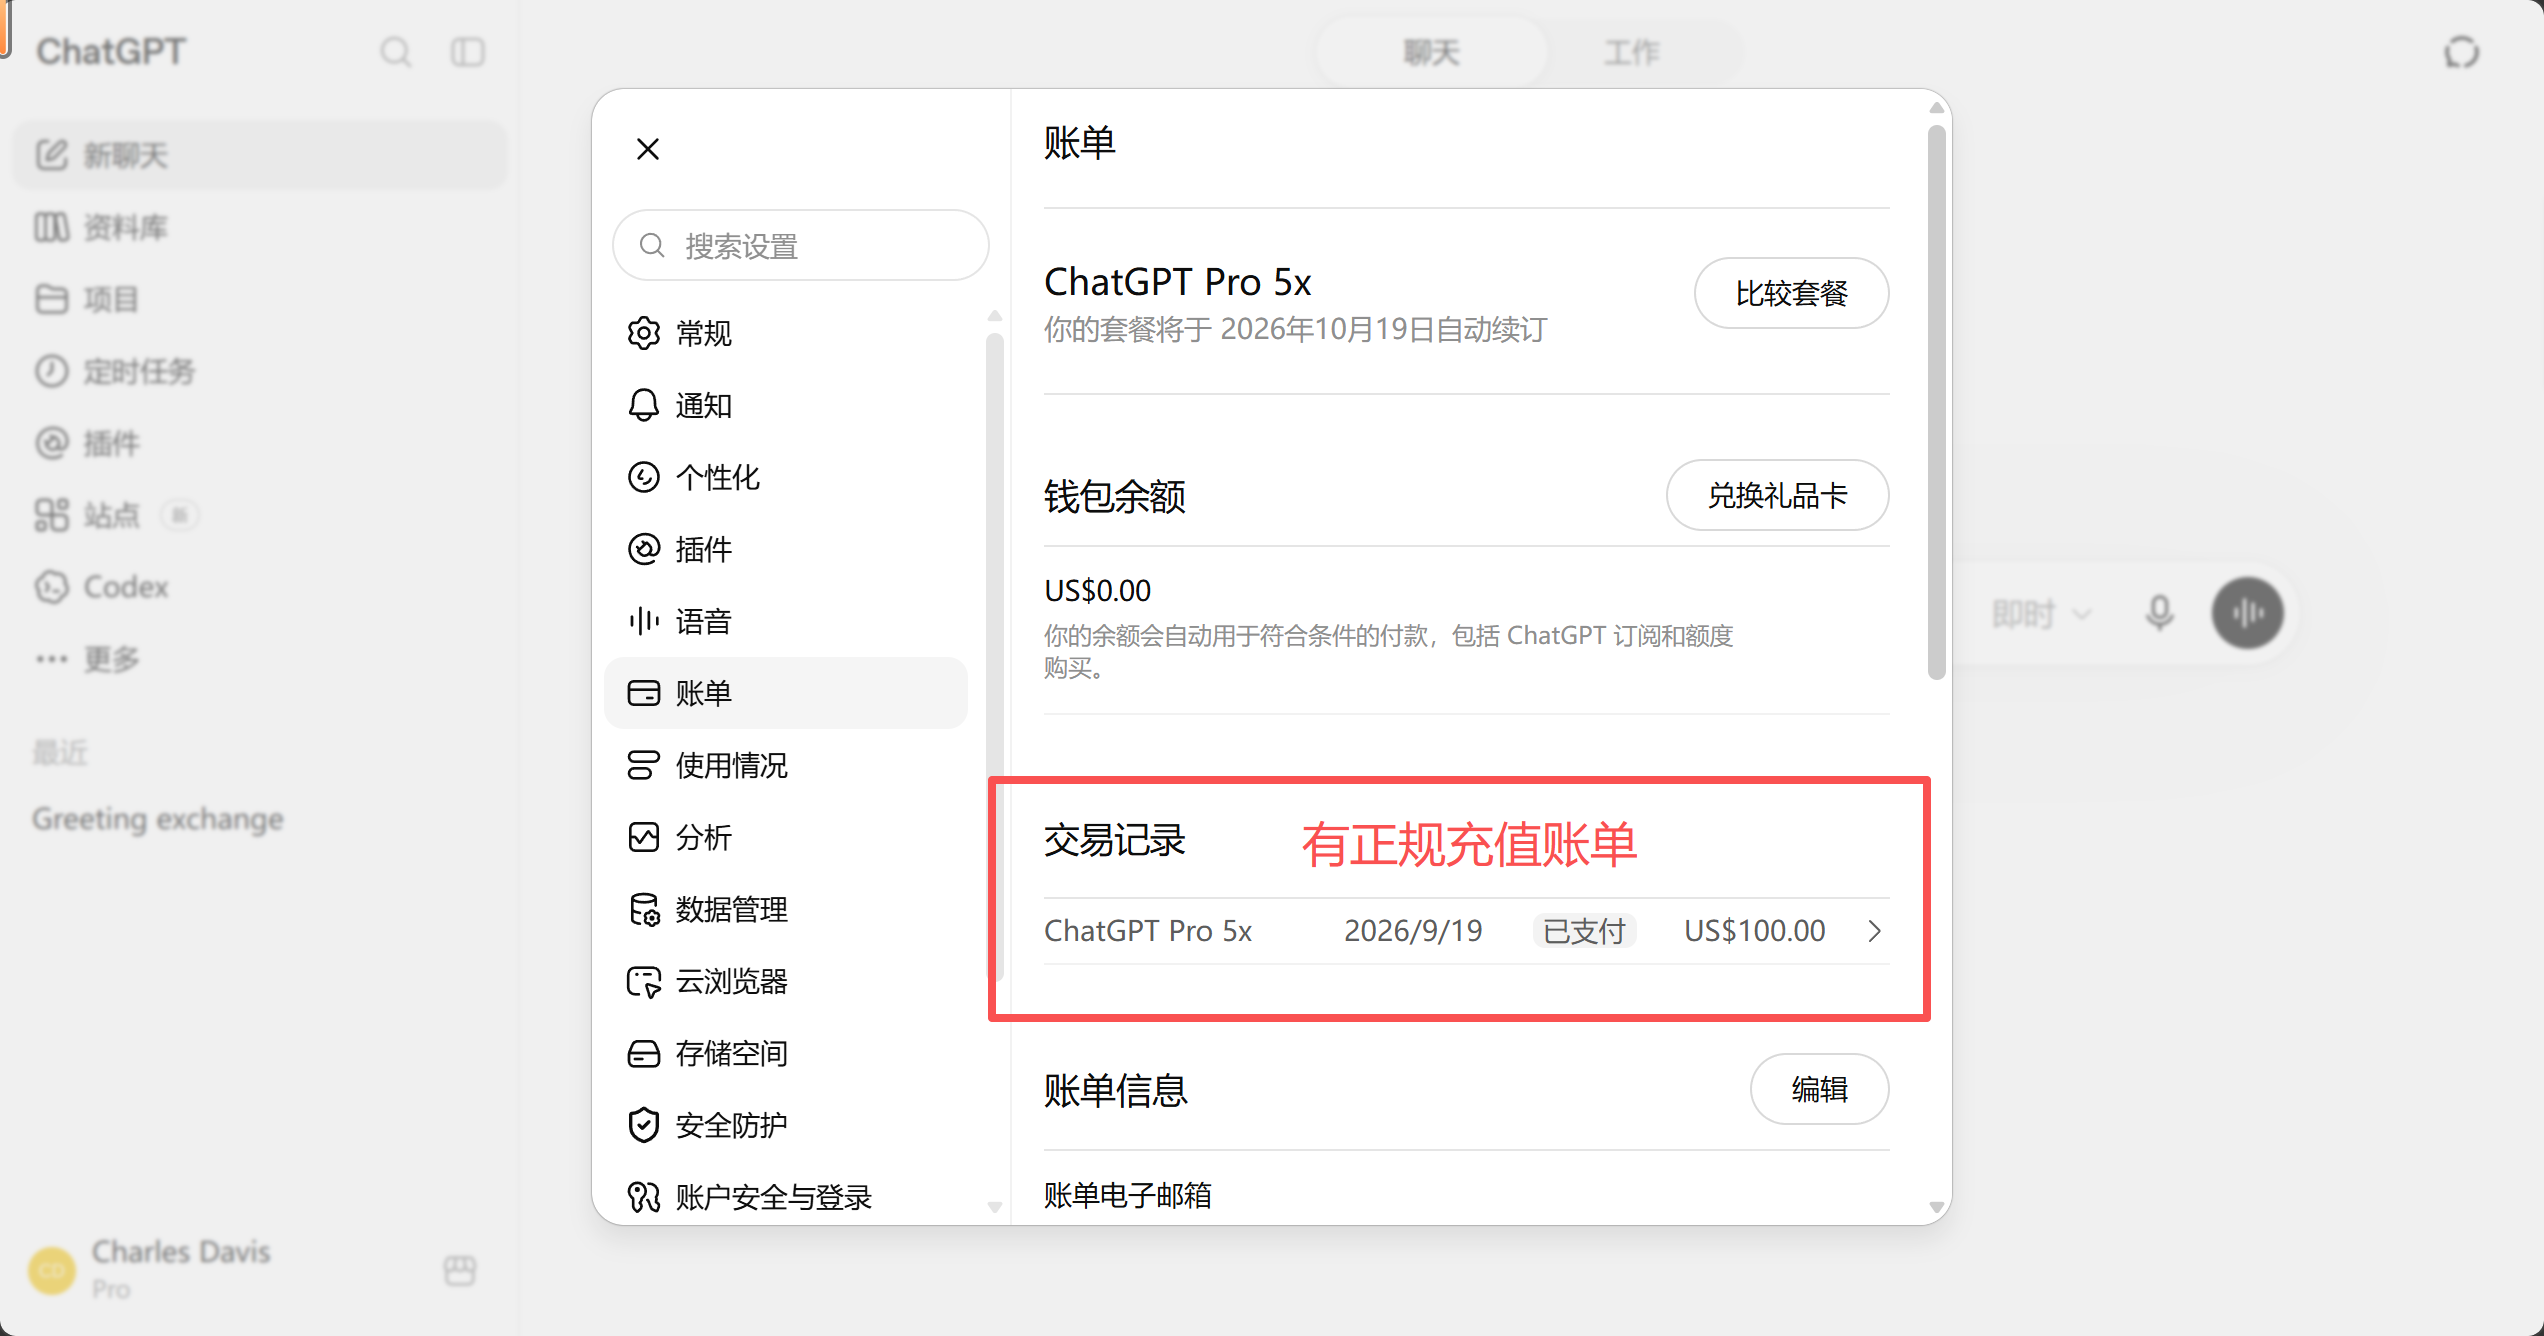
Task: Click the 编辑 billing info button
Action: pyautogui.click(x=1819, y=1089)
